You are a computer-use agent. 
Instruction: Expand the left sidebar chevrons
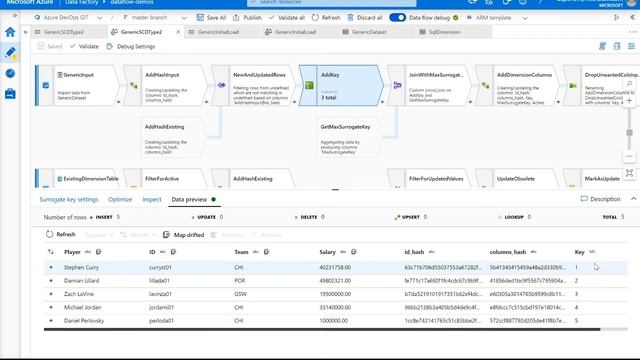15,16
